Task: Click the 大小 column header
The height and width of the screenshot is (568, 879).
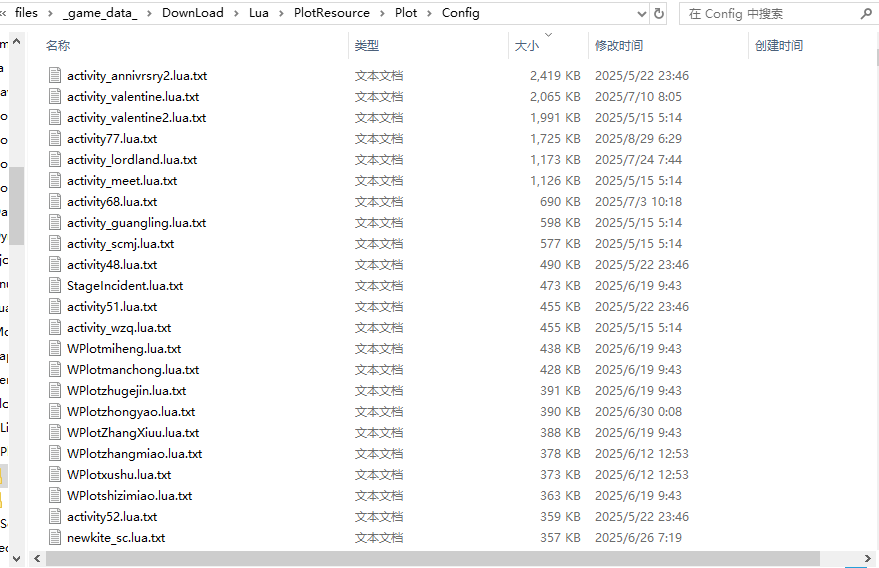Action: tap(526, 46)
